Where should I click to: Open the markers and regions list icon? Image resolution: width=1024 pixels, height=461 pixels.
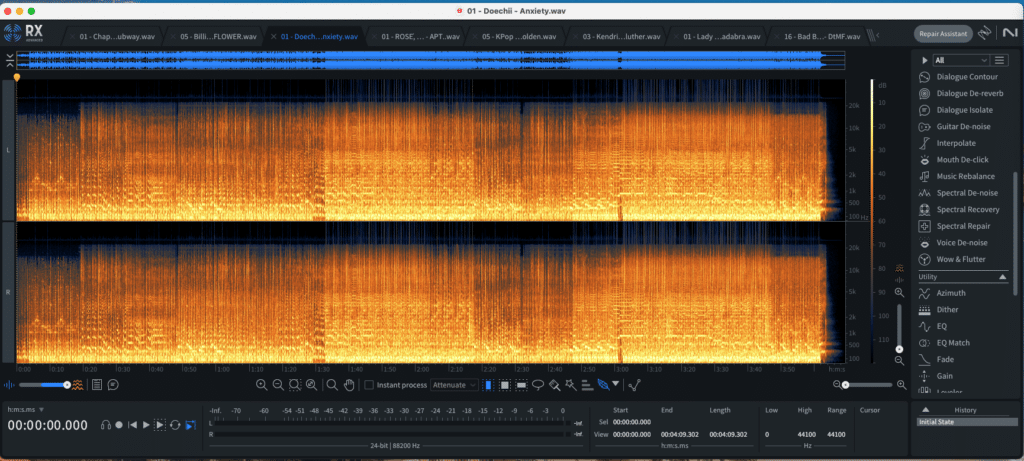[x=97, y=385]
